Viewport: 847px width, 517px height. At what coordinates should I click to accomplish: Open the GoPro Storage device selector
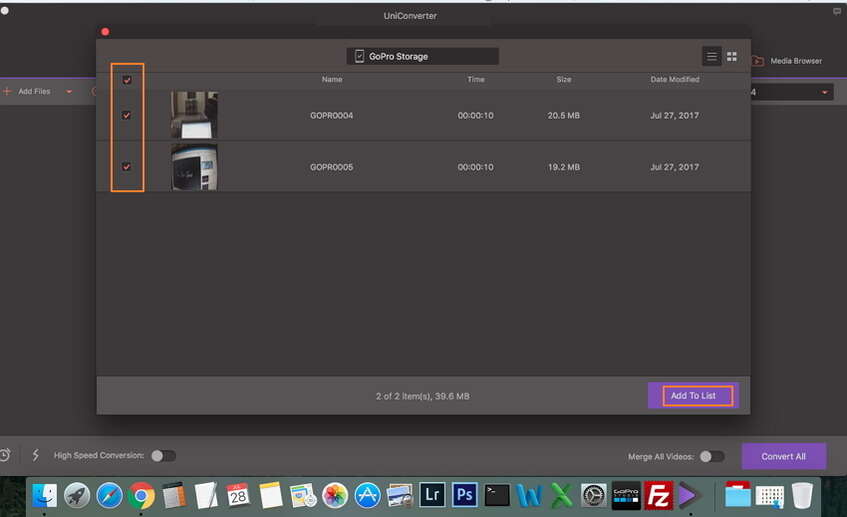[x=422, y=56]
